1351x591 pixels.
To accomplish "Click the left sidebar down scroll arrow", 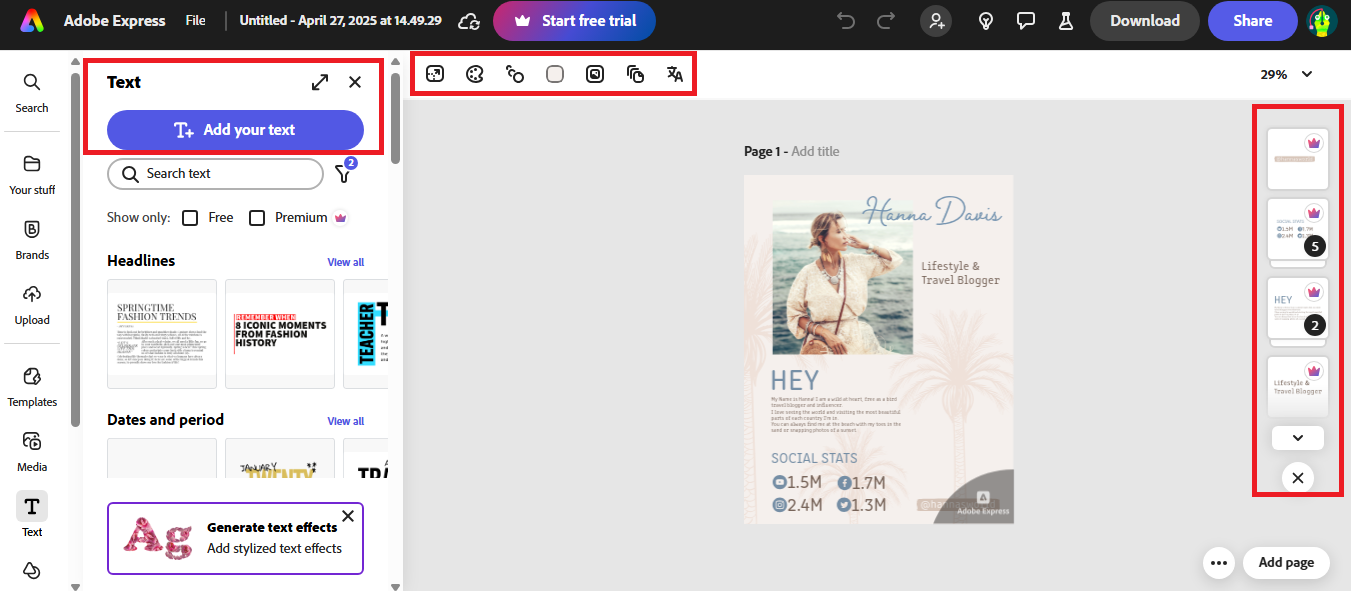I will pyautogui.click(x=76, y=586).
